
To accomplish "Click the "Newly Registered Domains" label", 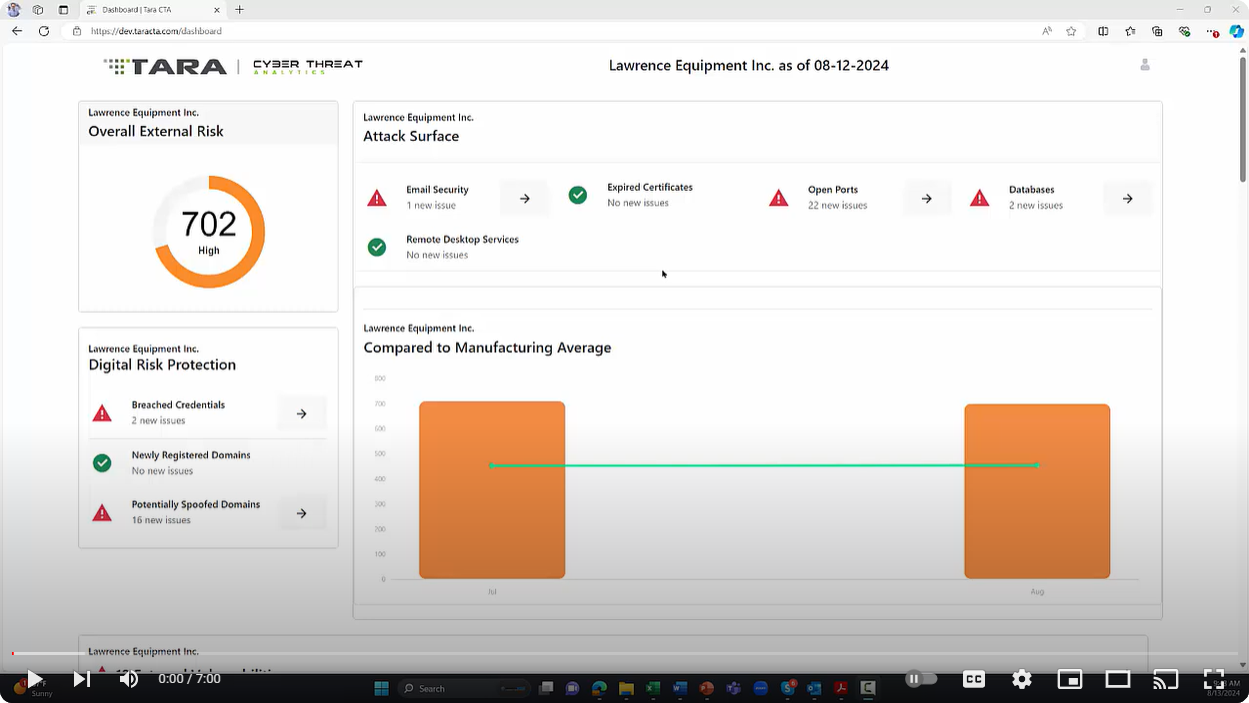I will (x=191, y=455).
